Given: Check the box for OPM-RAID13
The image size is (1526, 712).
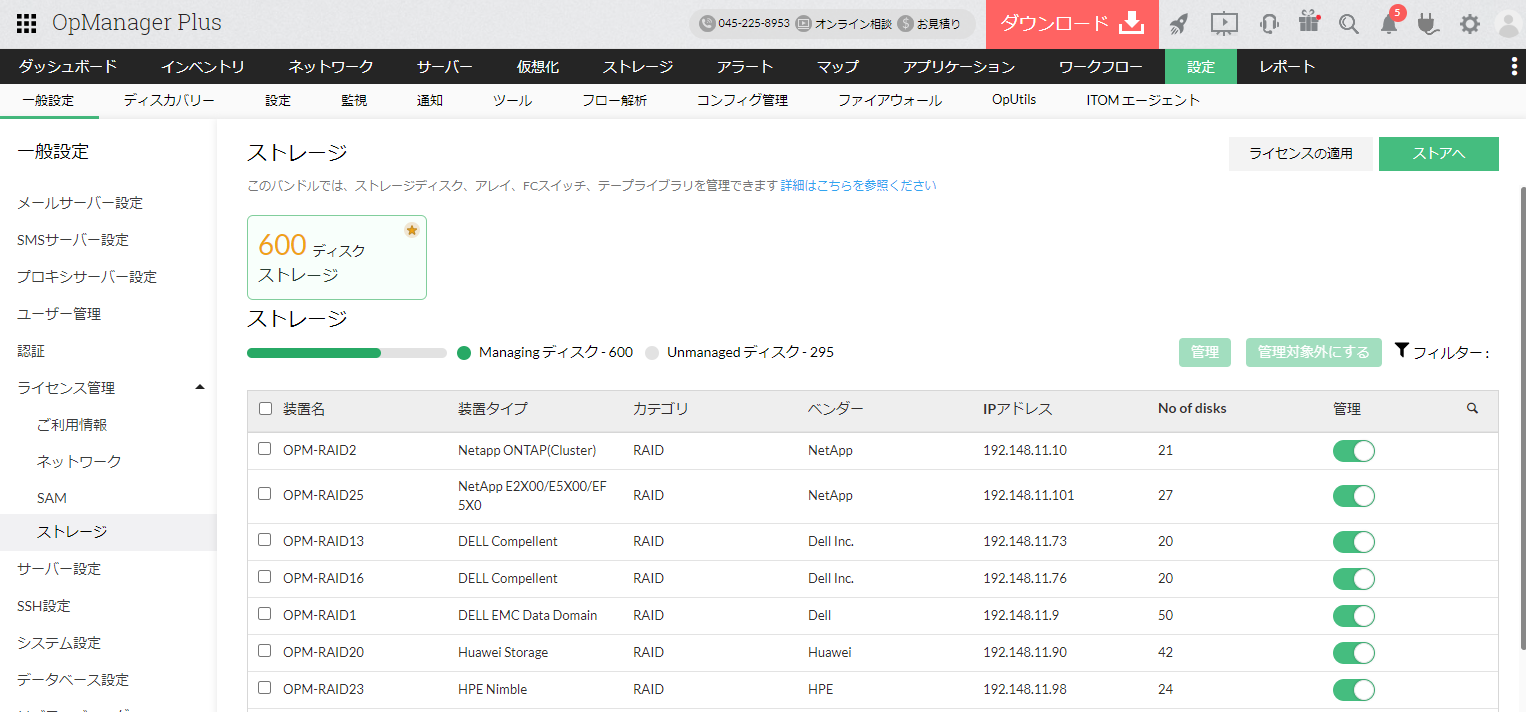Looking at the screenshot, I should [265, 540].
